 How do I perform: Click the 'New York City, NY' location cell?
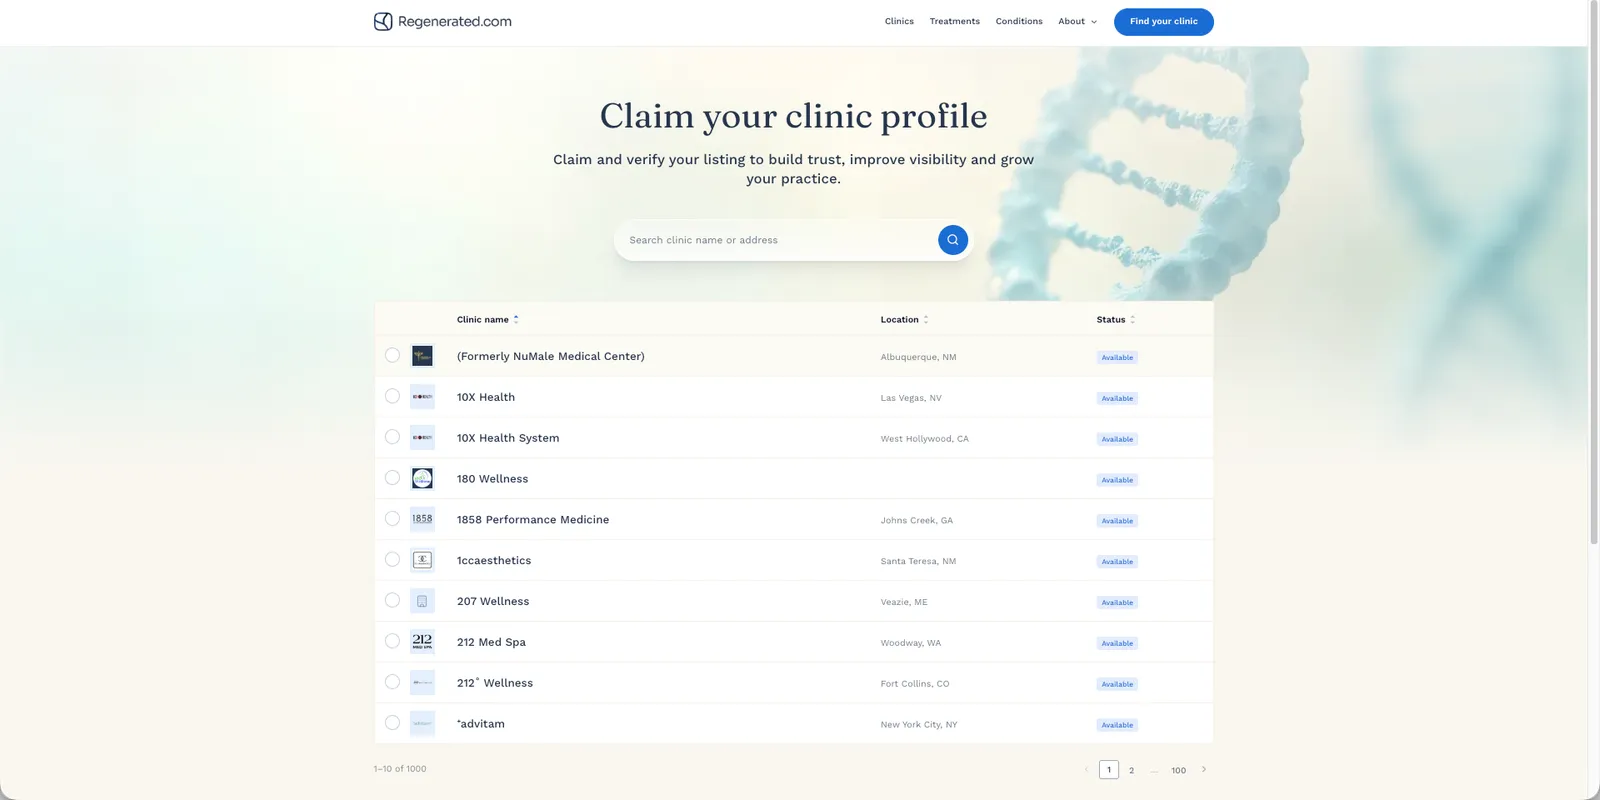pos(919,725)
